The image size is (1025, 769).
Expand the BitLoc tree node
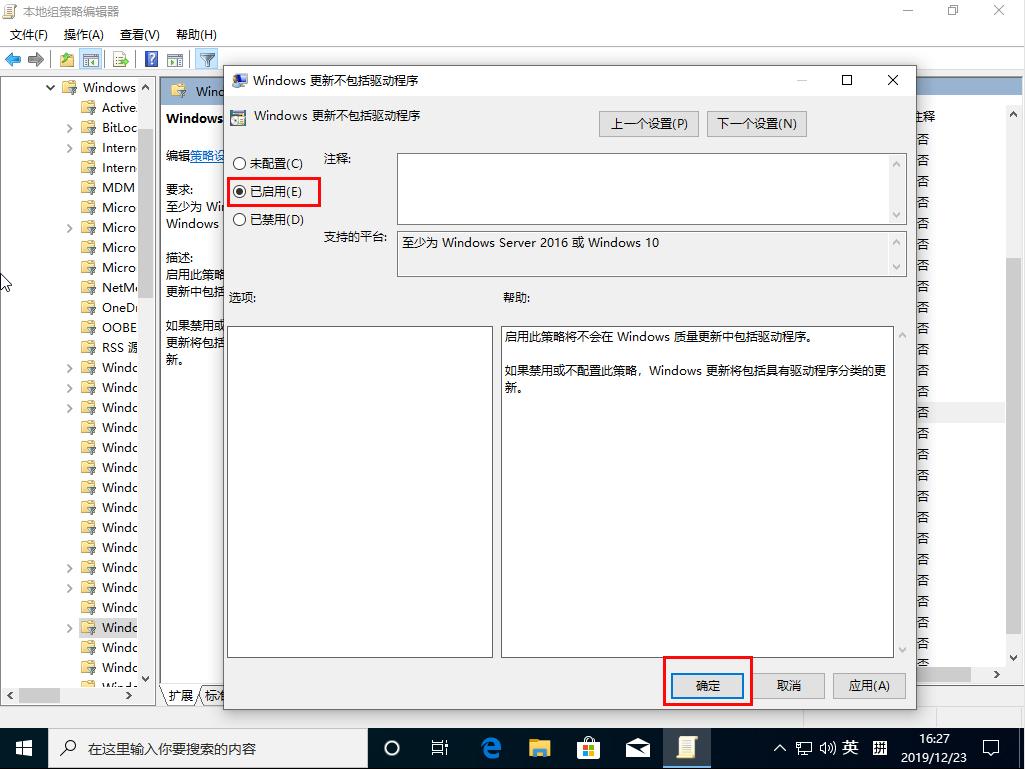point(68,127)
